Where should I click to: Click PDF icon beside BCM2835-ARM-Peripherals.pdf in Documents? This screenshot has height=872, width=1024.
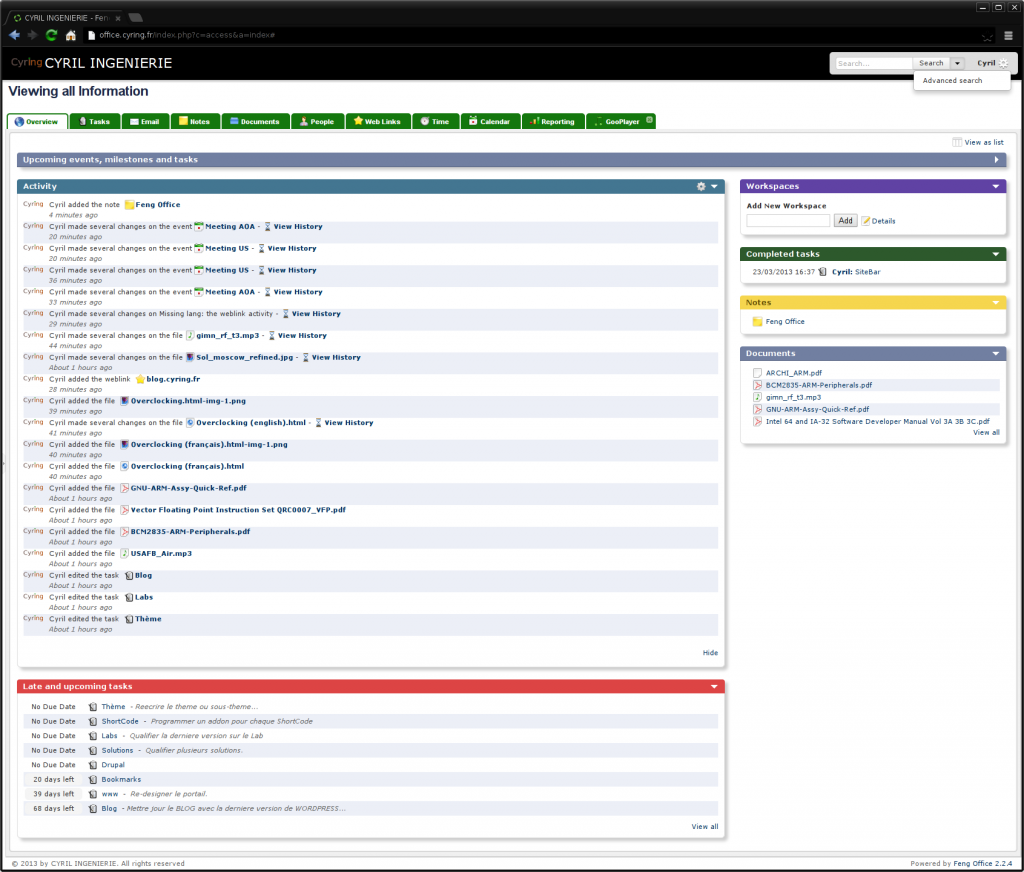758,385
